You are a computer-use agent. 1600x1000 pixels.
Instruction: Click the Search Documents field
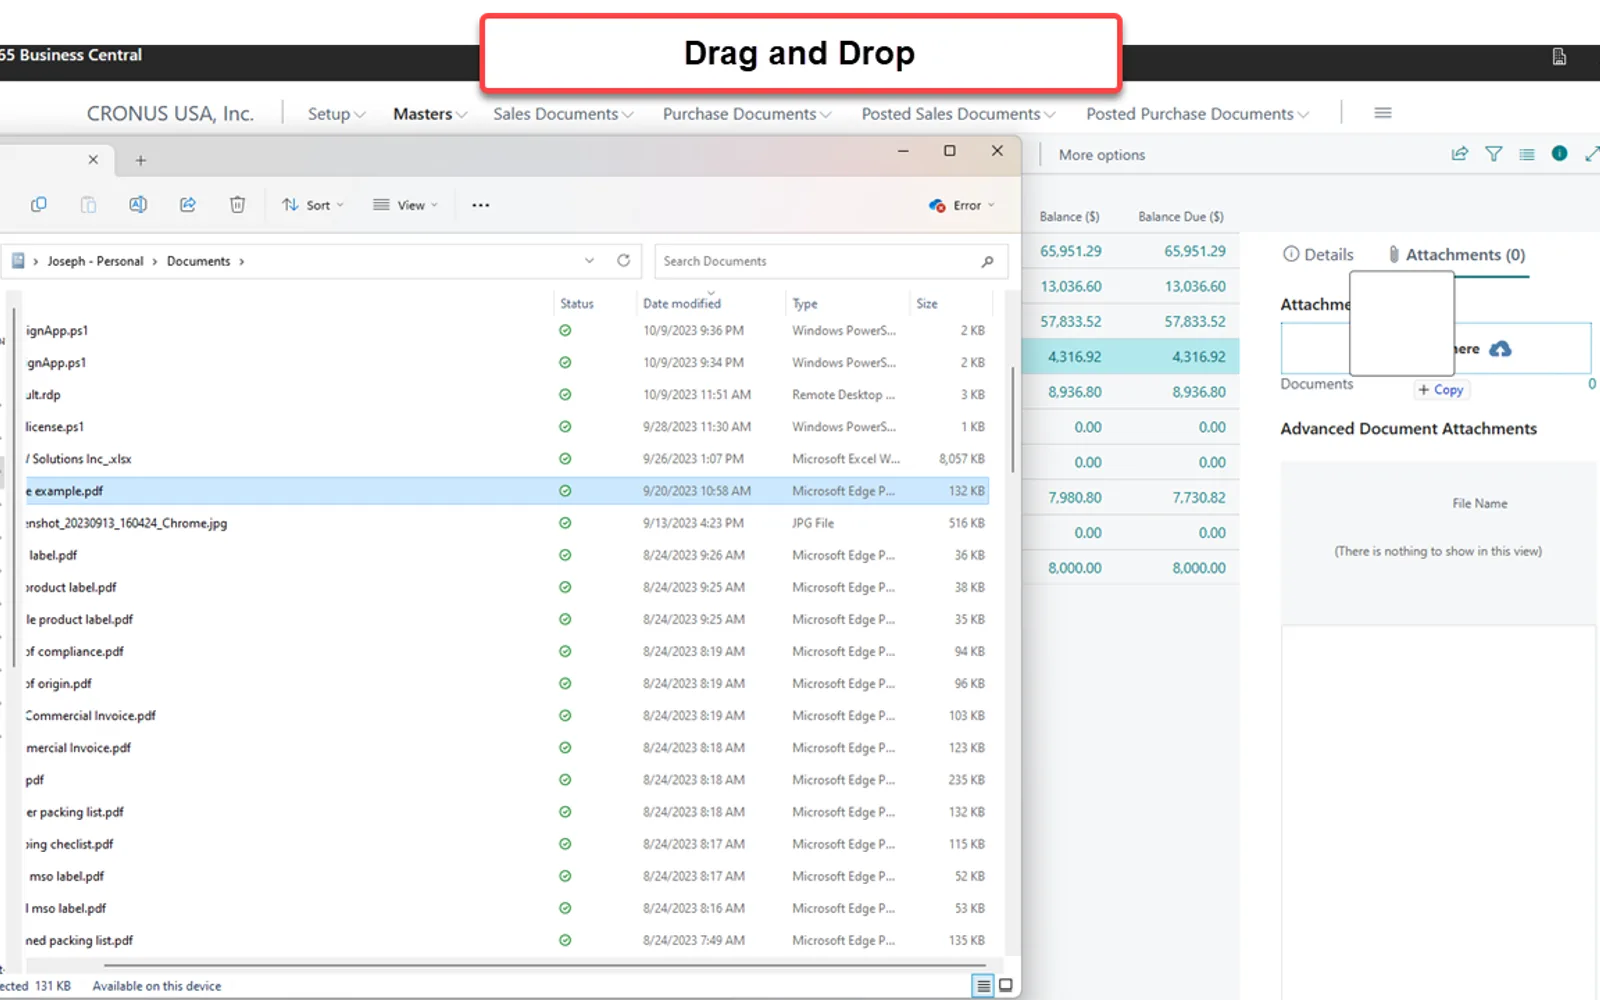[x=830, y=261]
